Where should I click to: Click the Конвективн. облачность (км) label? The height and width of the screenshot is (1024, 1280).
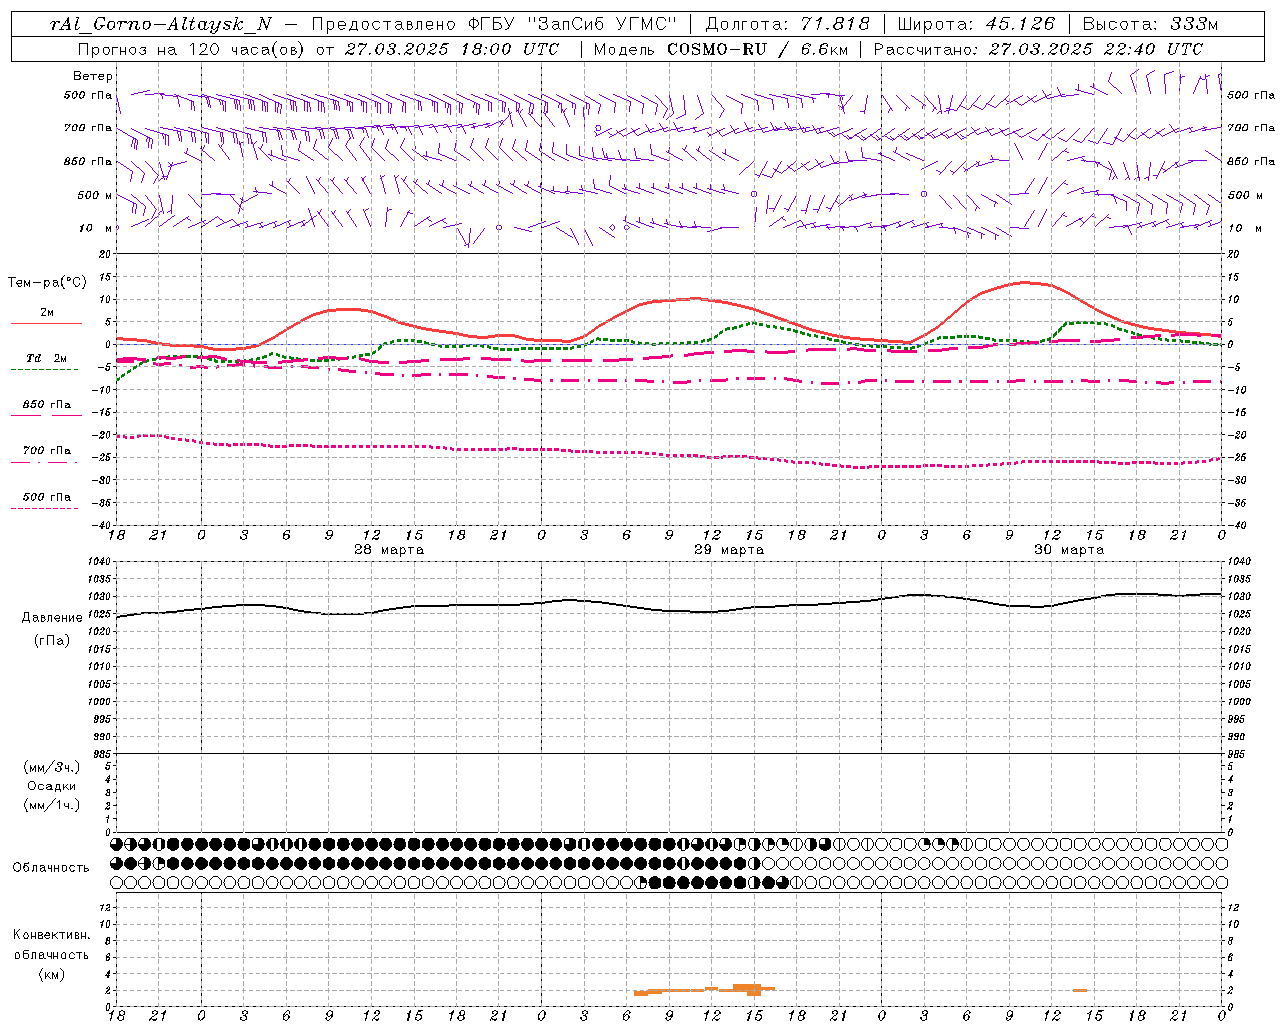point(51,955)
